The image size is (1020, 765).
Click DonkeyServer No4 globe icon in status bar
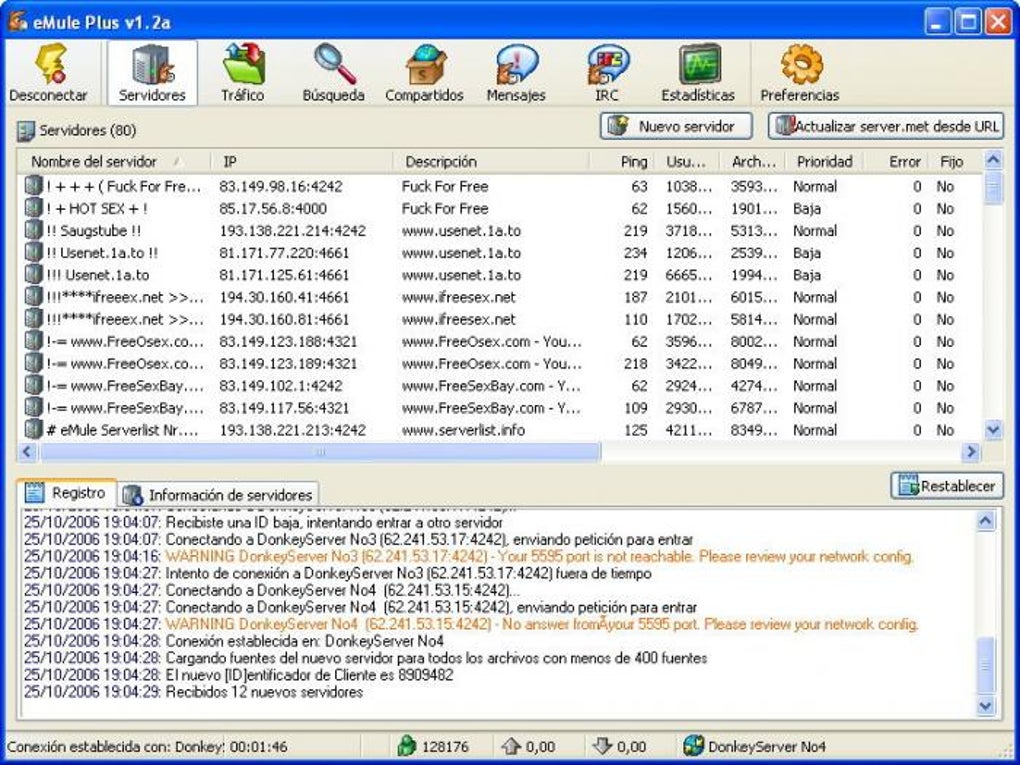click(x=693, y=745)
